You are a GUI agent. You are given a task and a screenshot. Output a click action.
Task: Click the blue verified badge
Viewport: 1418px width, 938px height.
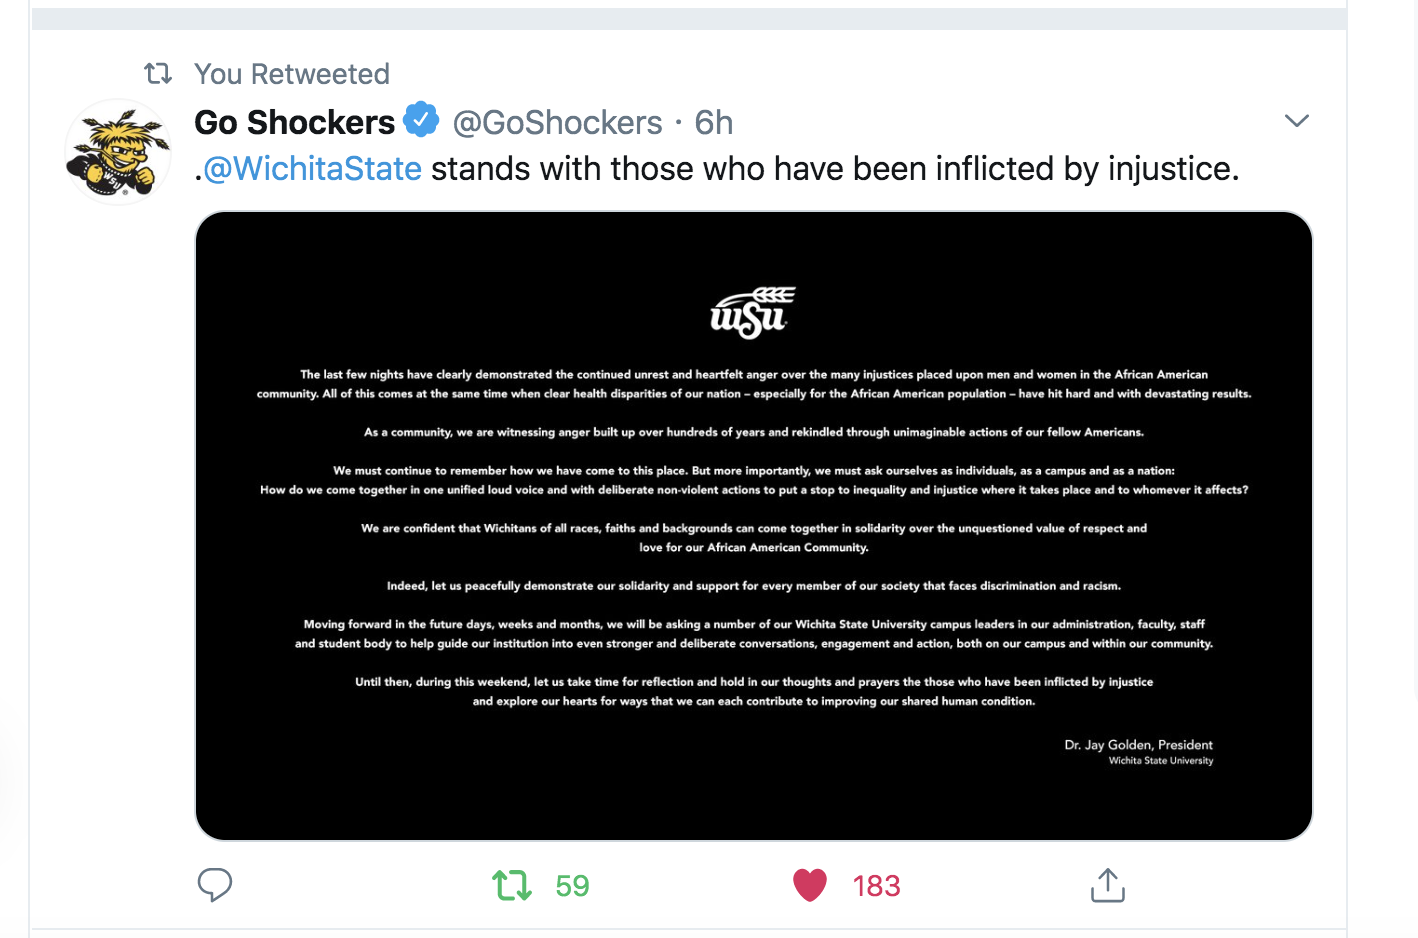coord(421,120)
